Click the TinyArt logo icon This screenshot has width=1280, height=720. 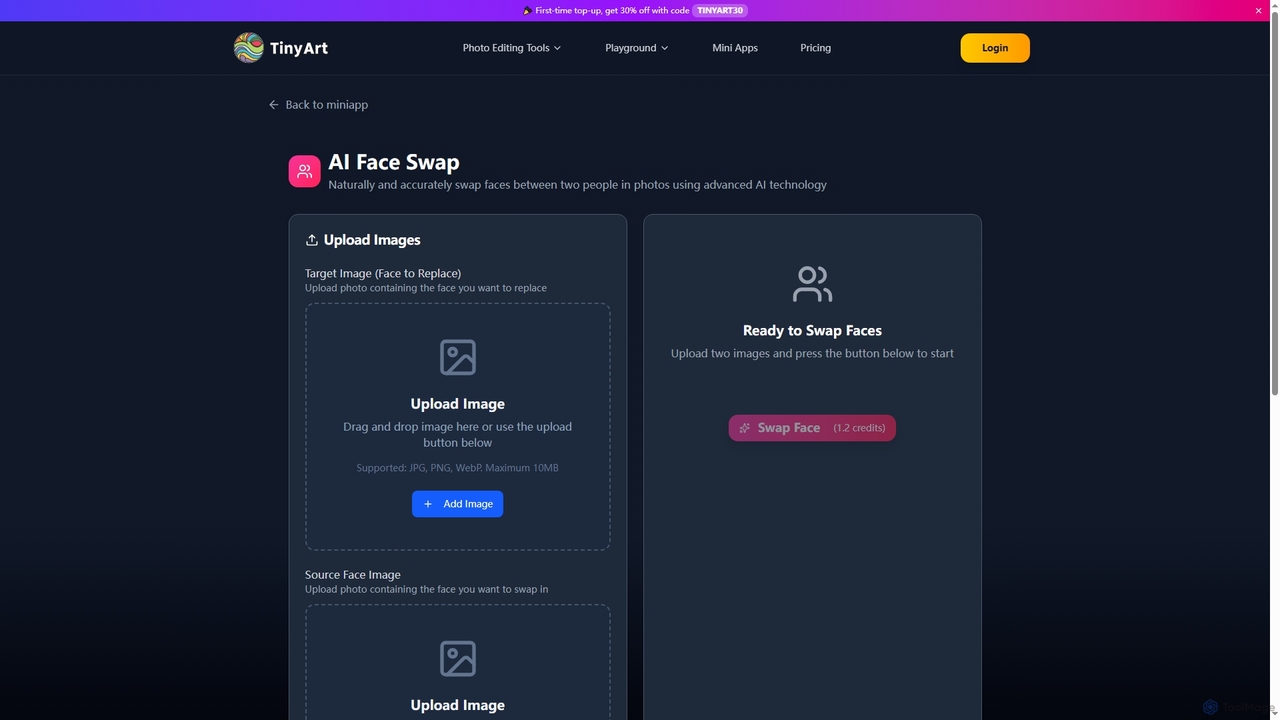tap(248, 47)
